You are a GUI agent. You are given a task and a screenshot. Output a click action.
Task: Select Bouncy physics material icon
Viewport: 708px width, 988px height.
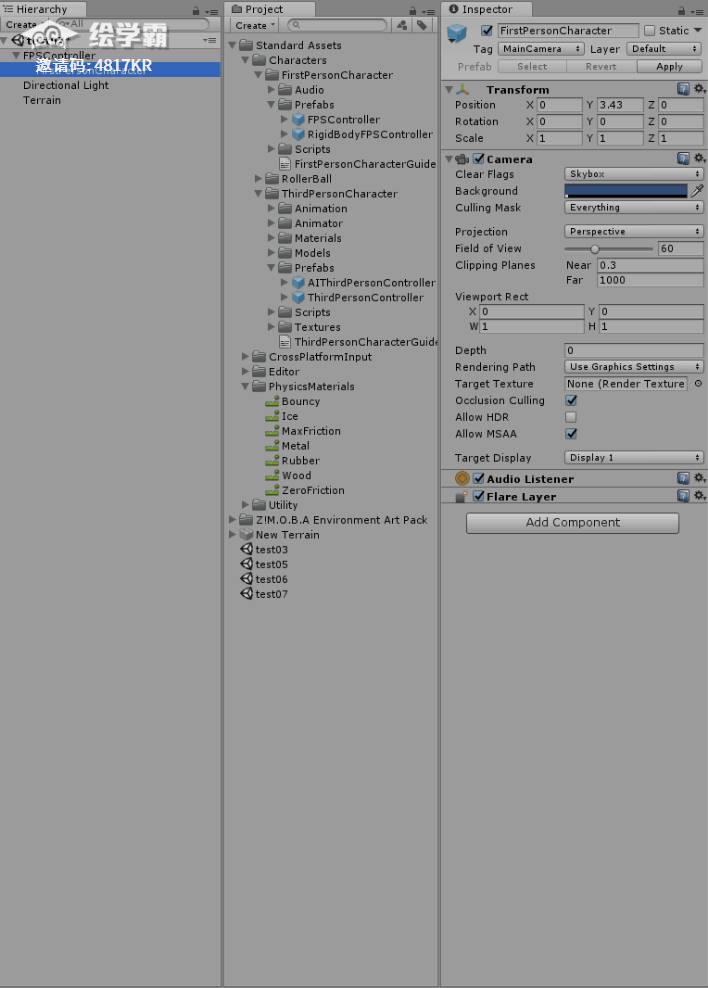coord(272,401)
